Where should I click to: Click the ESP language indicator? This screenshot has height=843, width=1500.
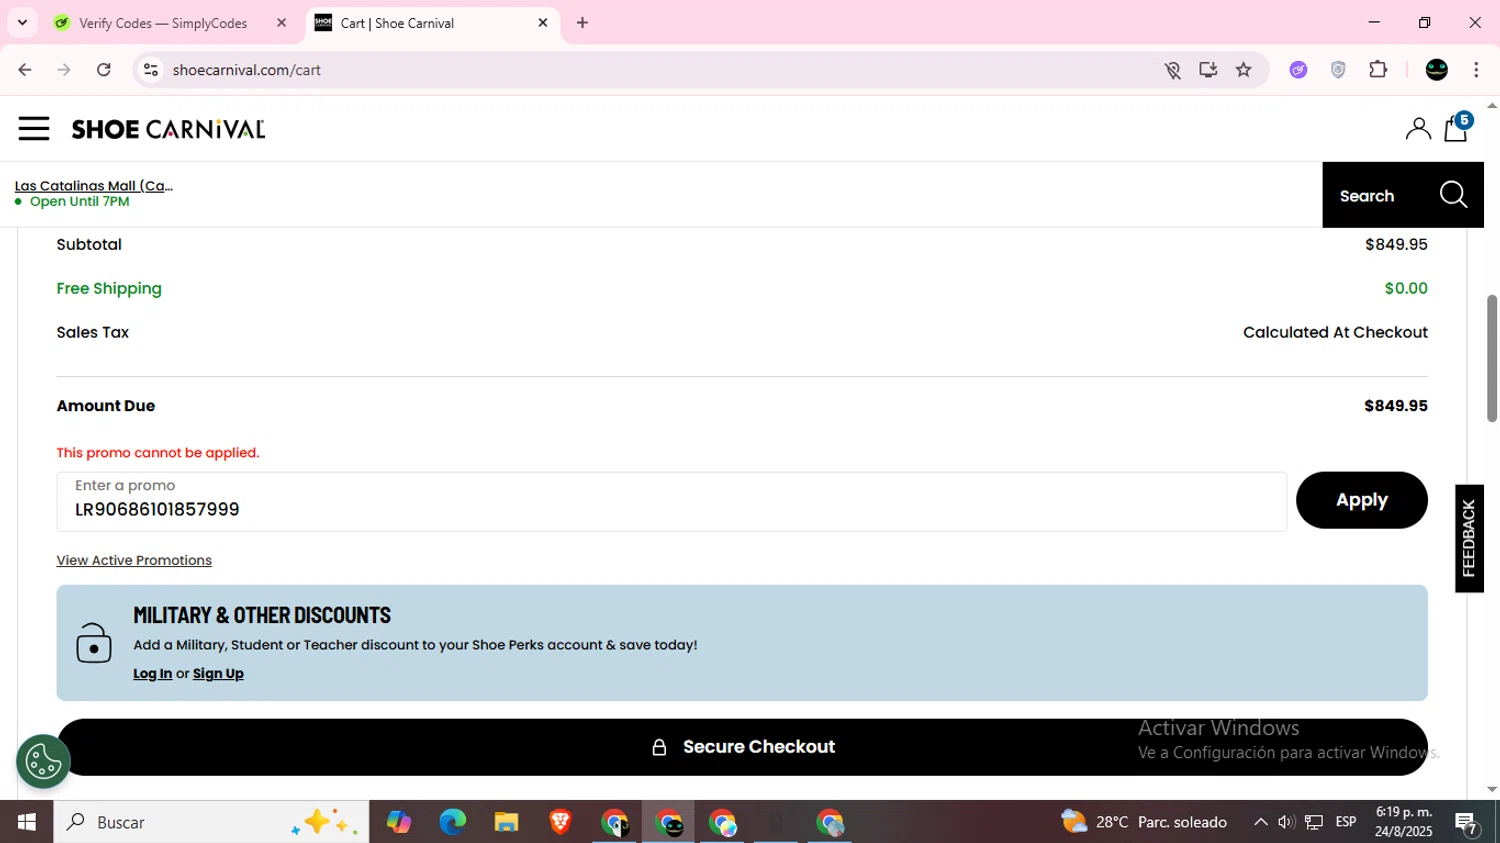point(1346,822)
